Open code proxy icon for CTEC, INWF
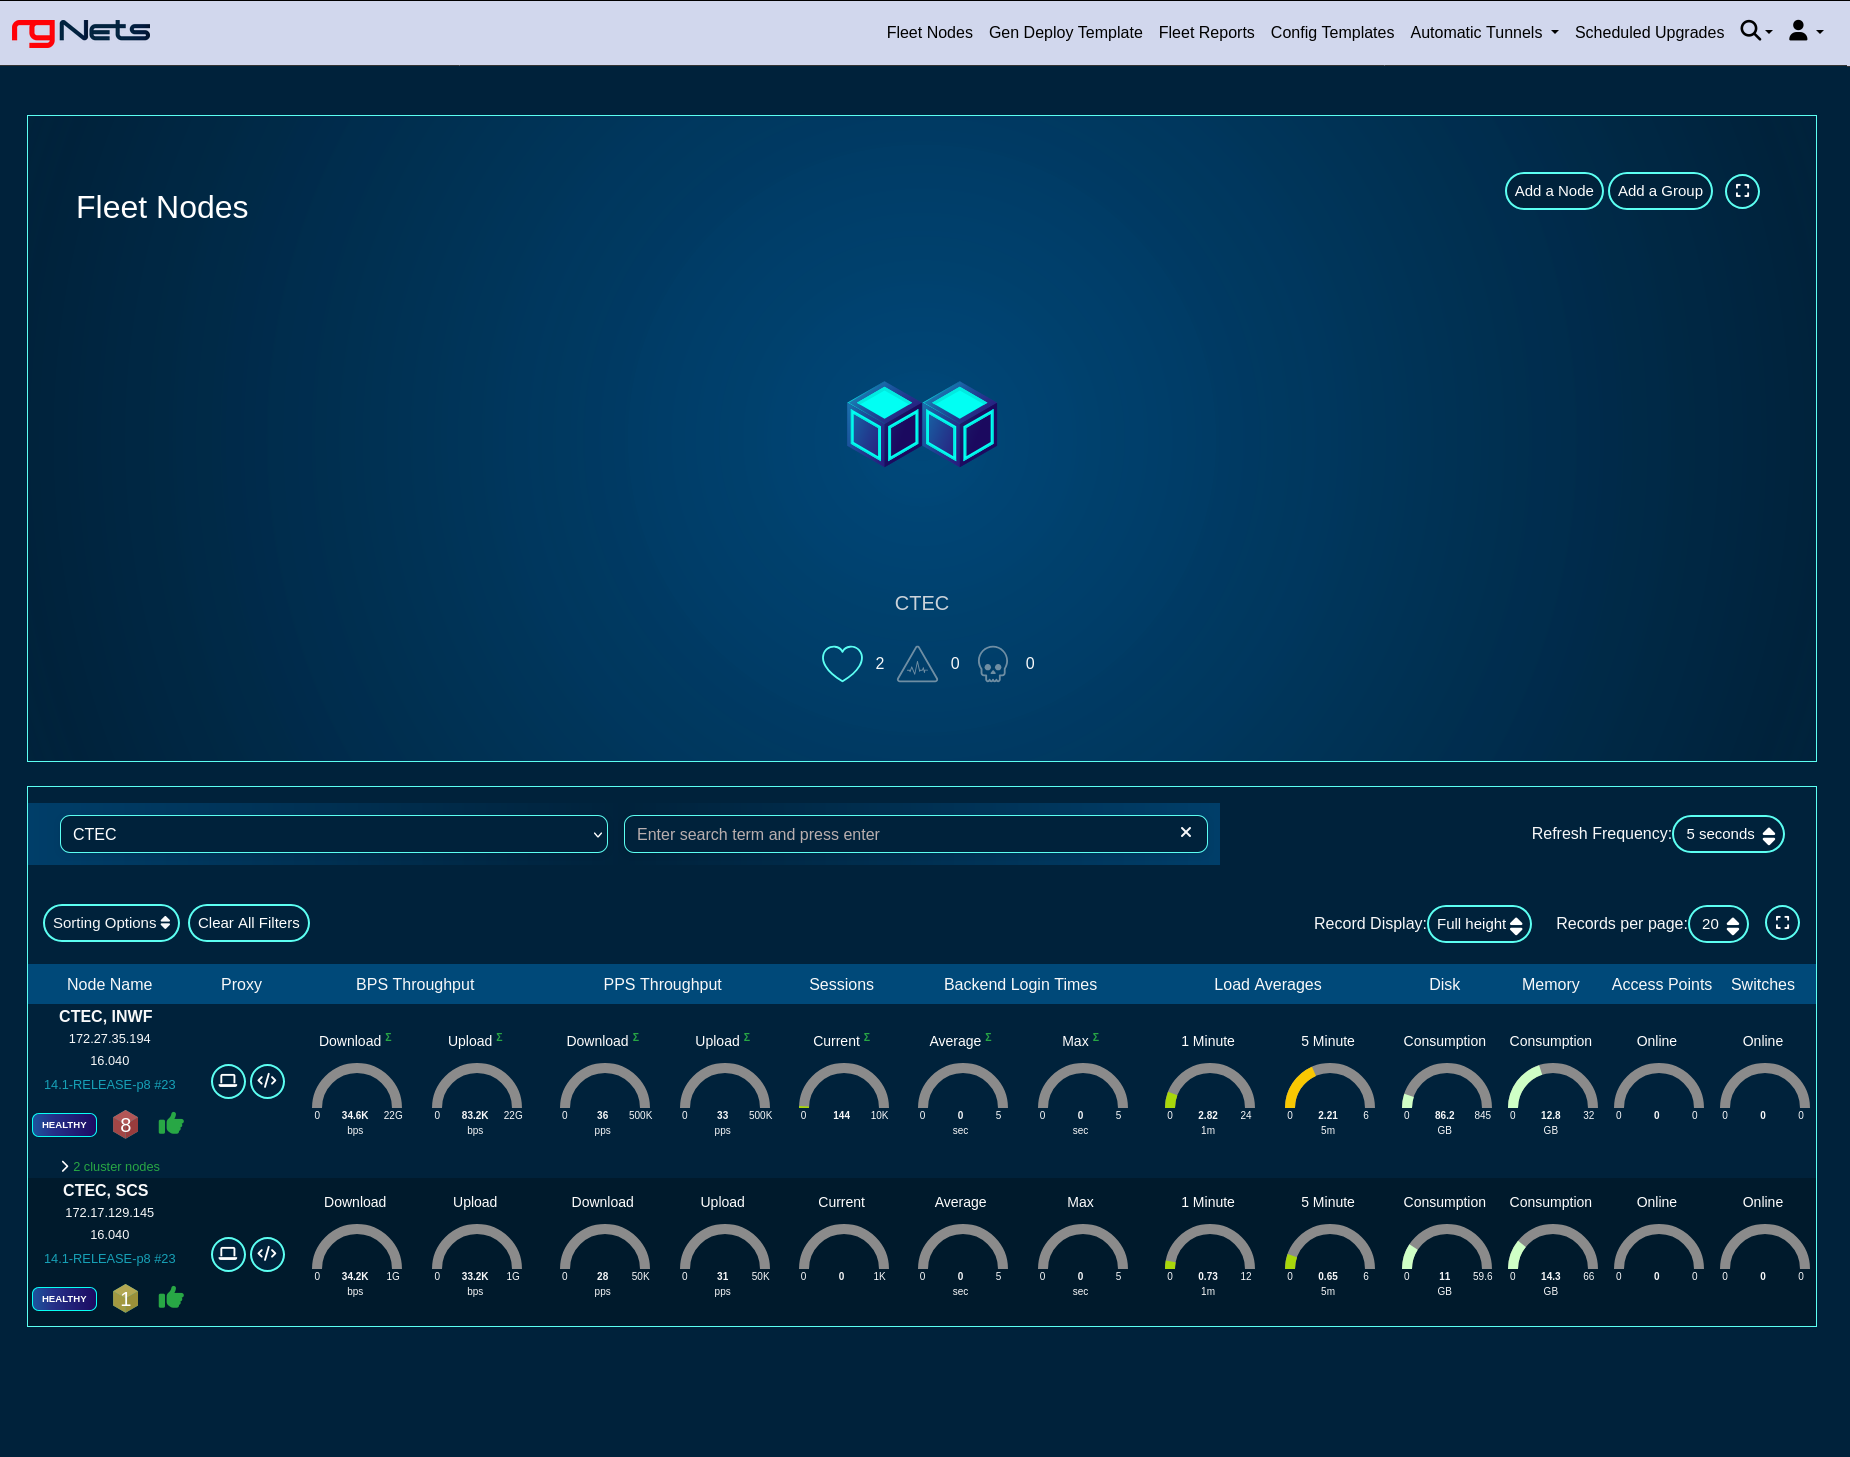This screenshot has width=1850, height=1457. (x=267, y=1081)
